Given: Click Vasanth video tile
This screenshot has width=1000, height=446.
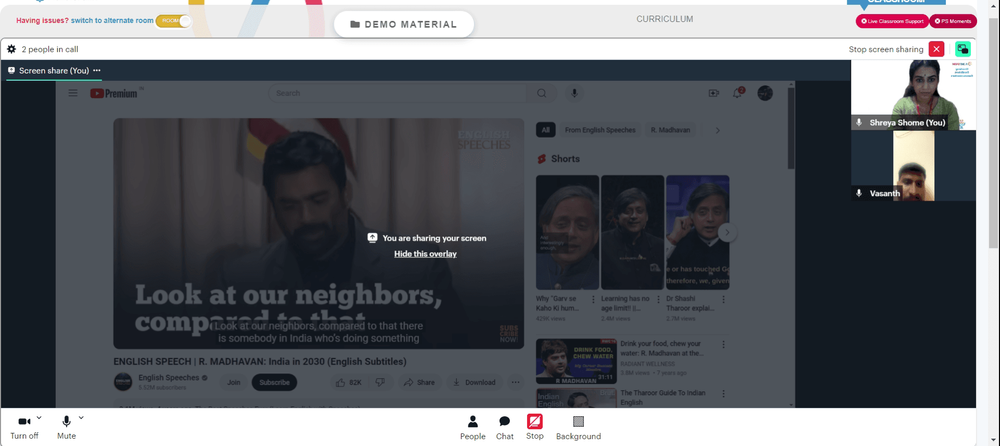Looking at the screenshot, I should pyautogui.click(x=913, y=166).
